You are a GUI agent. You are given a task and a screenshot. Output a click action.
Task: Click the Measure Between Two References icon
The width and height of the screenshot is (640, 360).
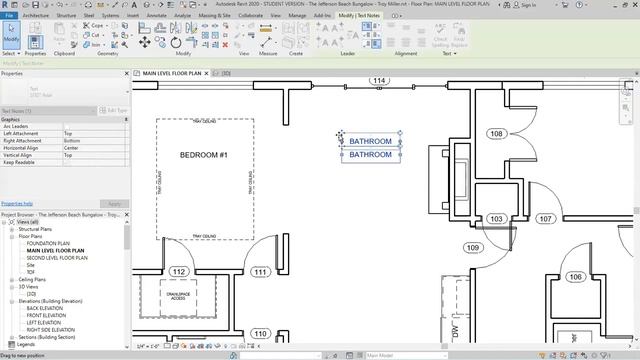click(x=266, y=42)
